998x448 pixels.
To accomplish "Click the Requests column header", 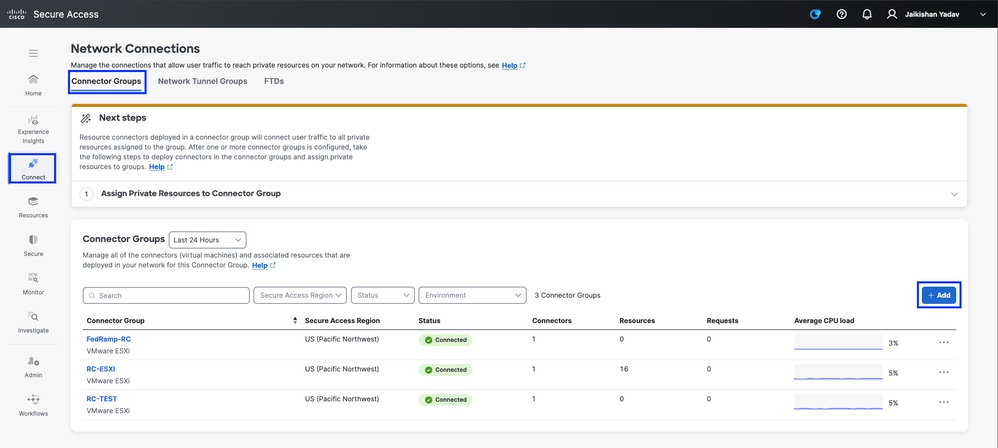I will (x=722, y=321).
